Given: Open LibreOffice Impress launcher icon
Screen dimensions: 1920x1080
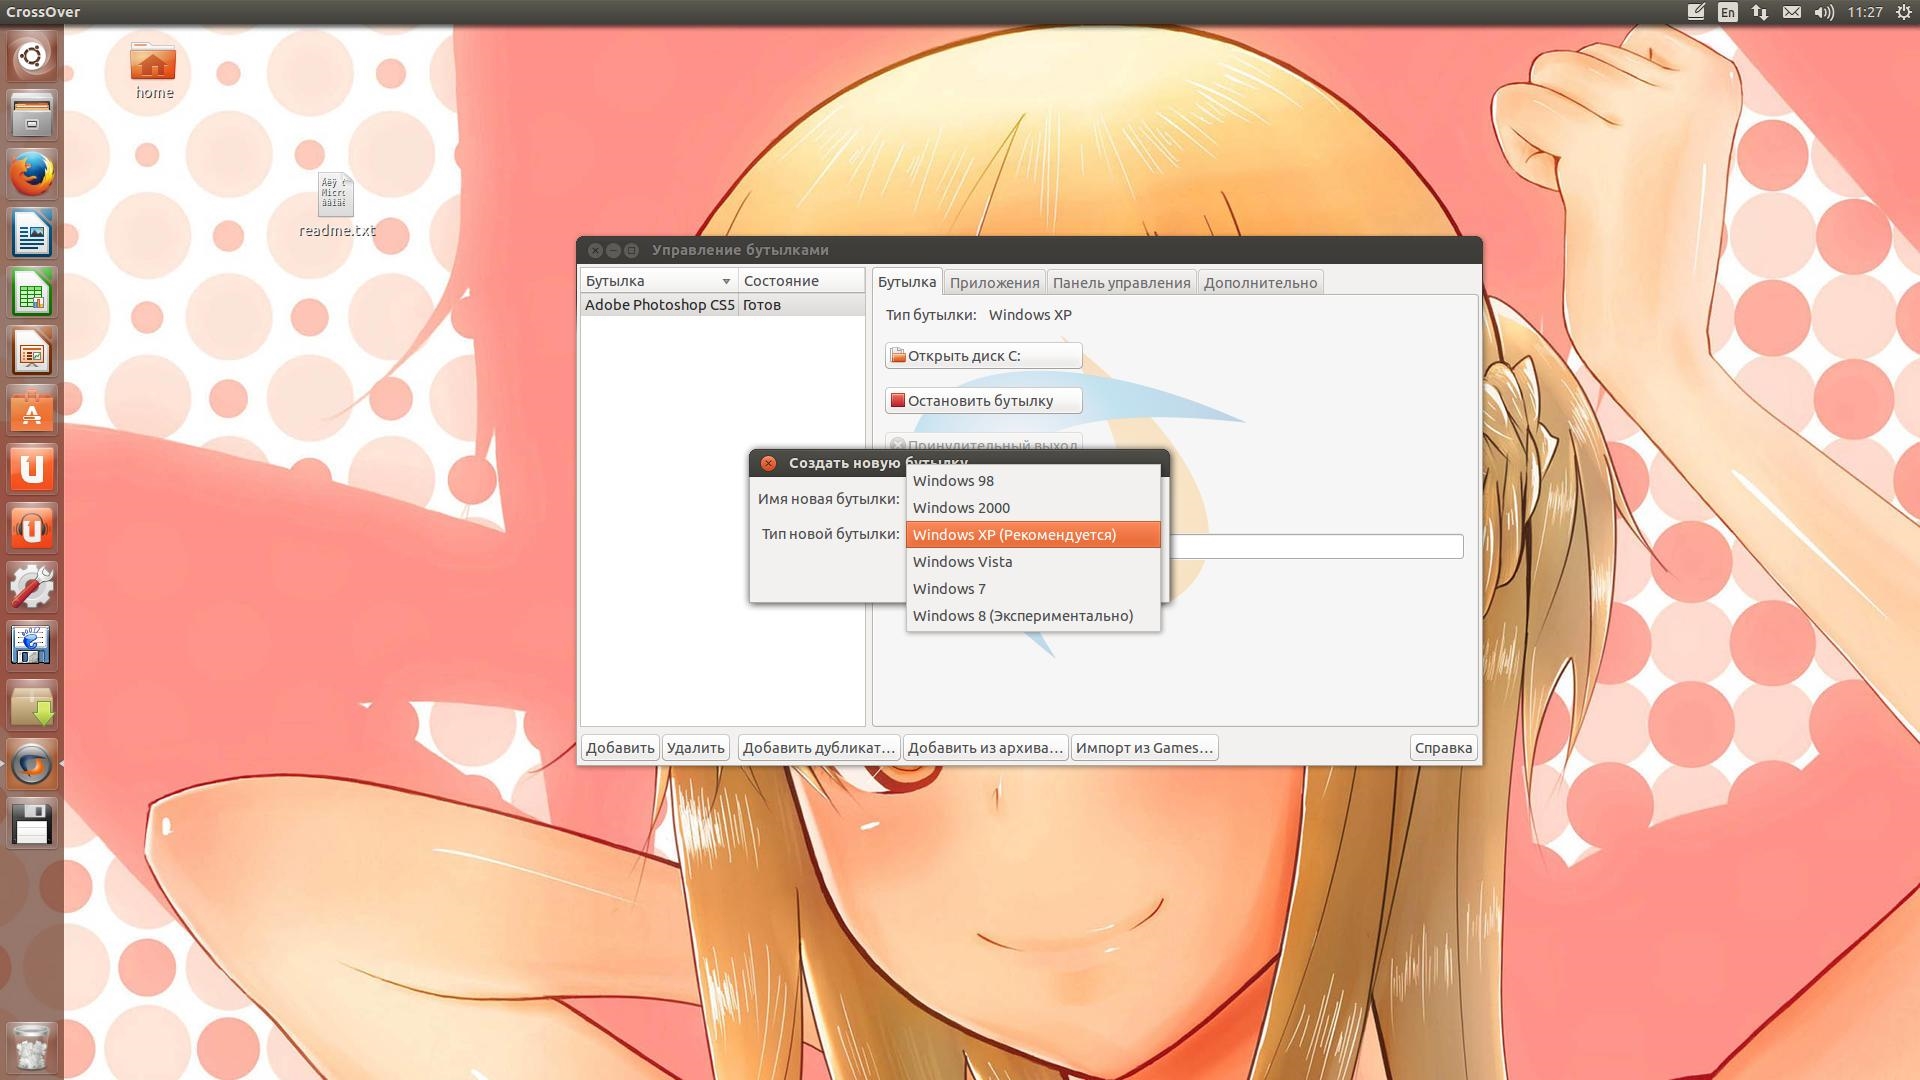Looking at the screenshot, I should click(32, 351).
